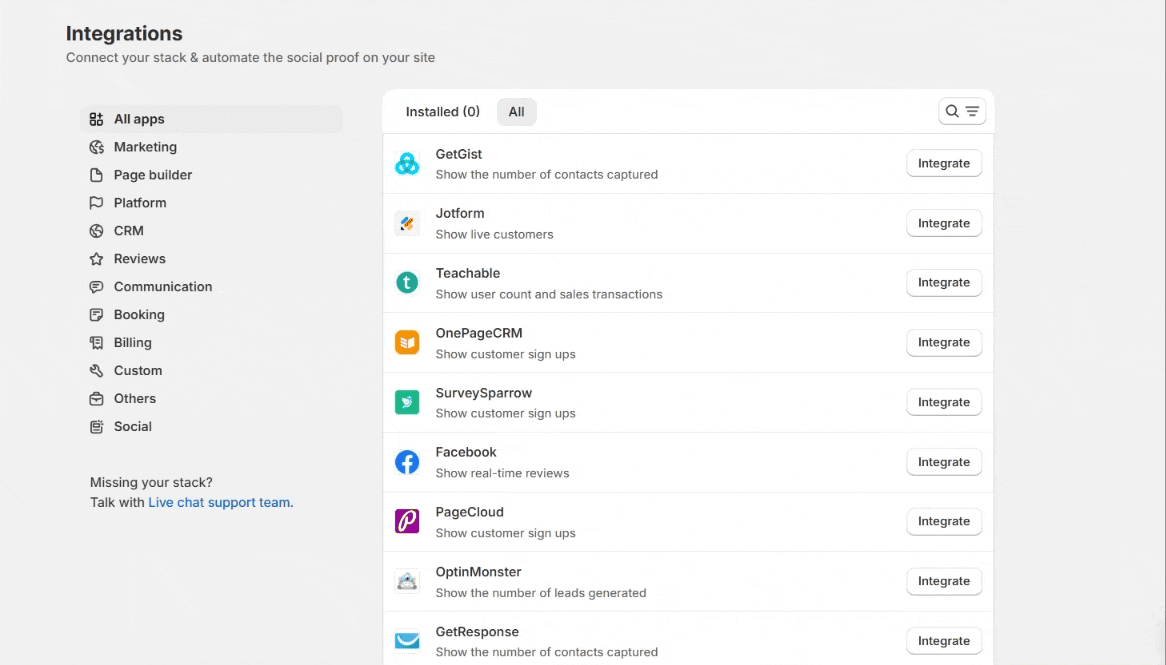1166x665 pixels.
Task: Open the search and filter control
Action: point(962,111)
